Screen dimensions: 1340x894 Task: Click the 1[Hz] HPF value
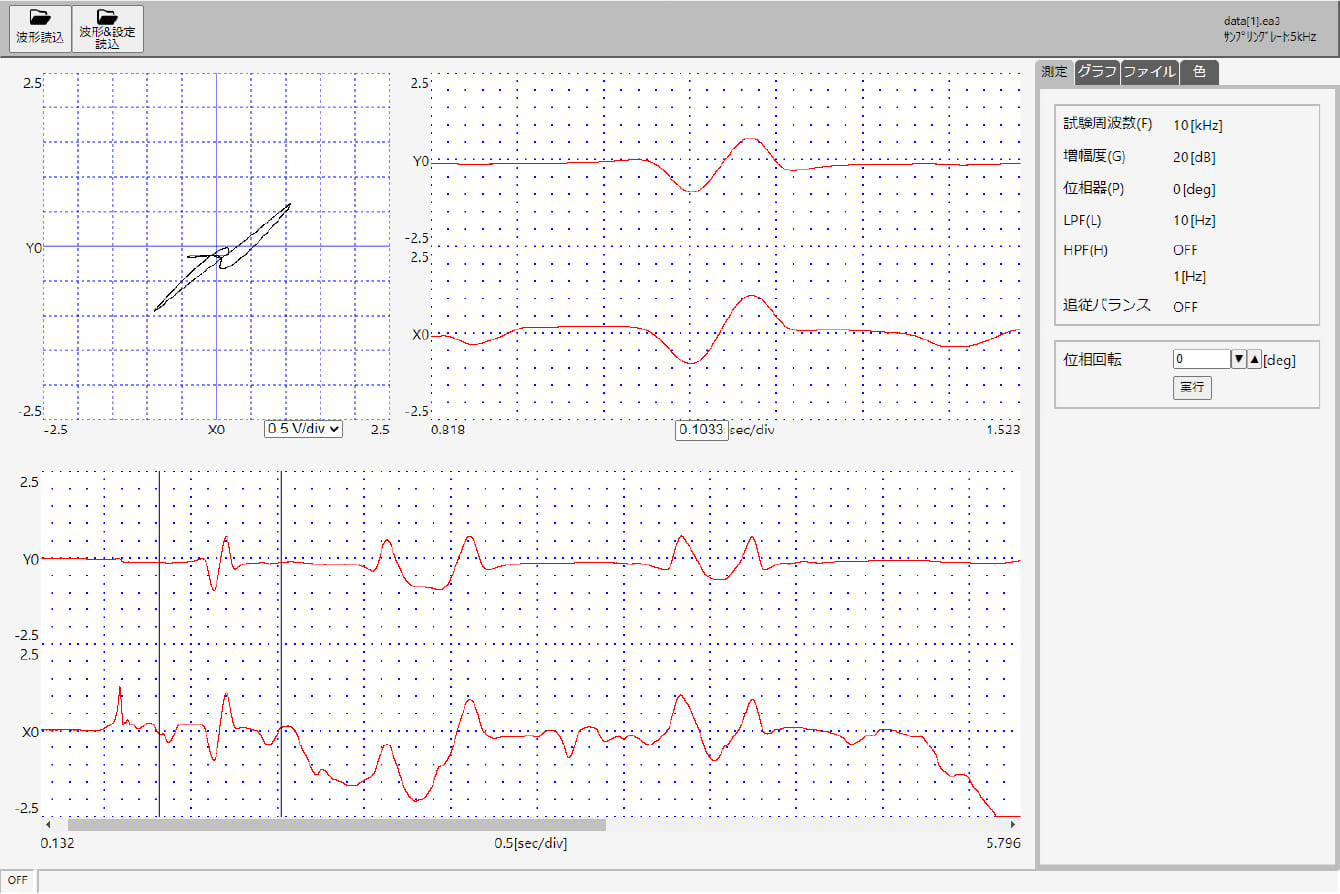[x=1190, y=275]
